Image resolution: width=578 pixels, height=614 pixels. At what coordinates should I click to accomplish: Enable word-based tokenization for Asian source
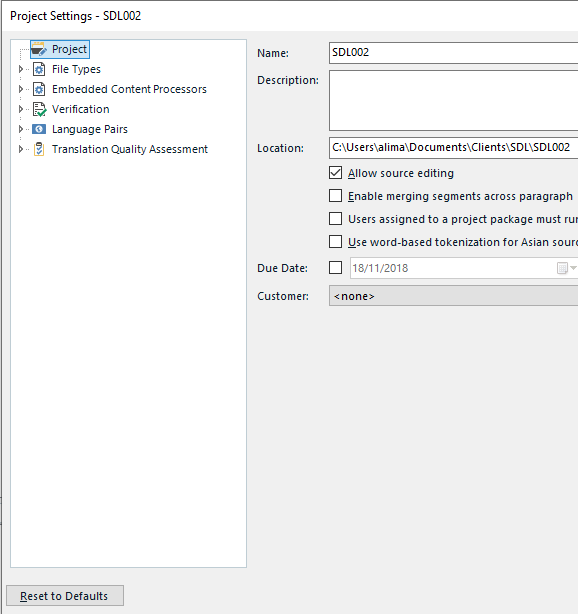tap(335, 242)
